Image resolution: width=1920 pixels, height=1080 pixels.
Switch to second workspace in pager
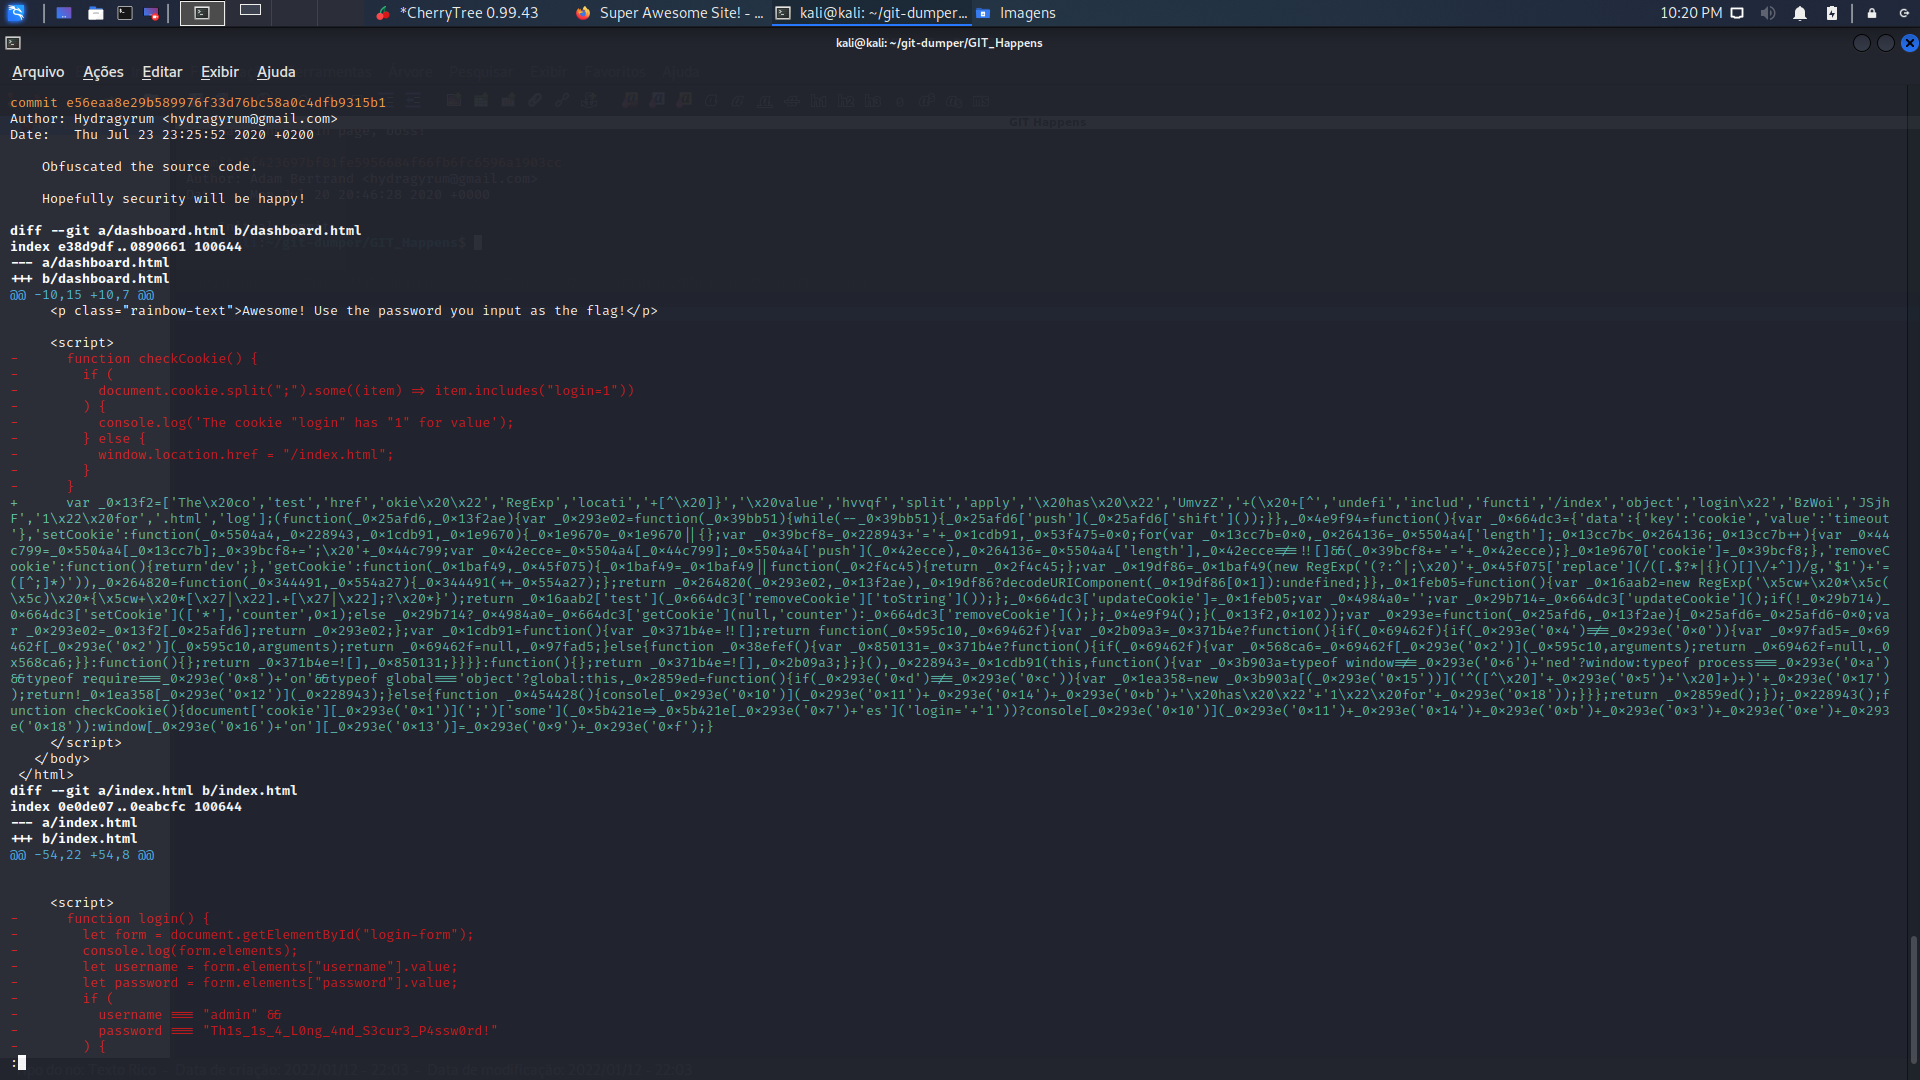(x=250, y=11)
